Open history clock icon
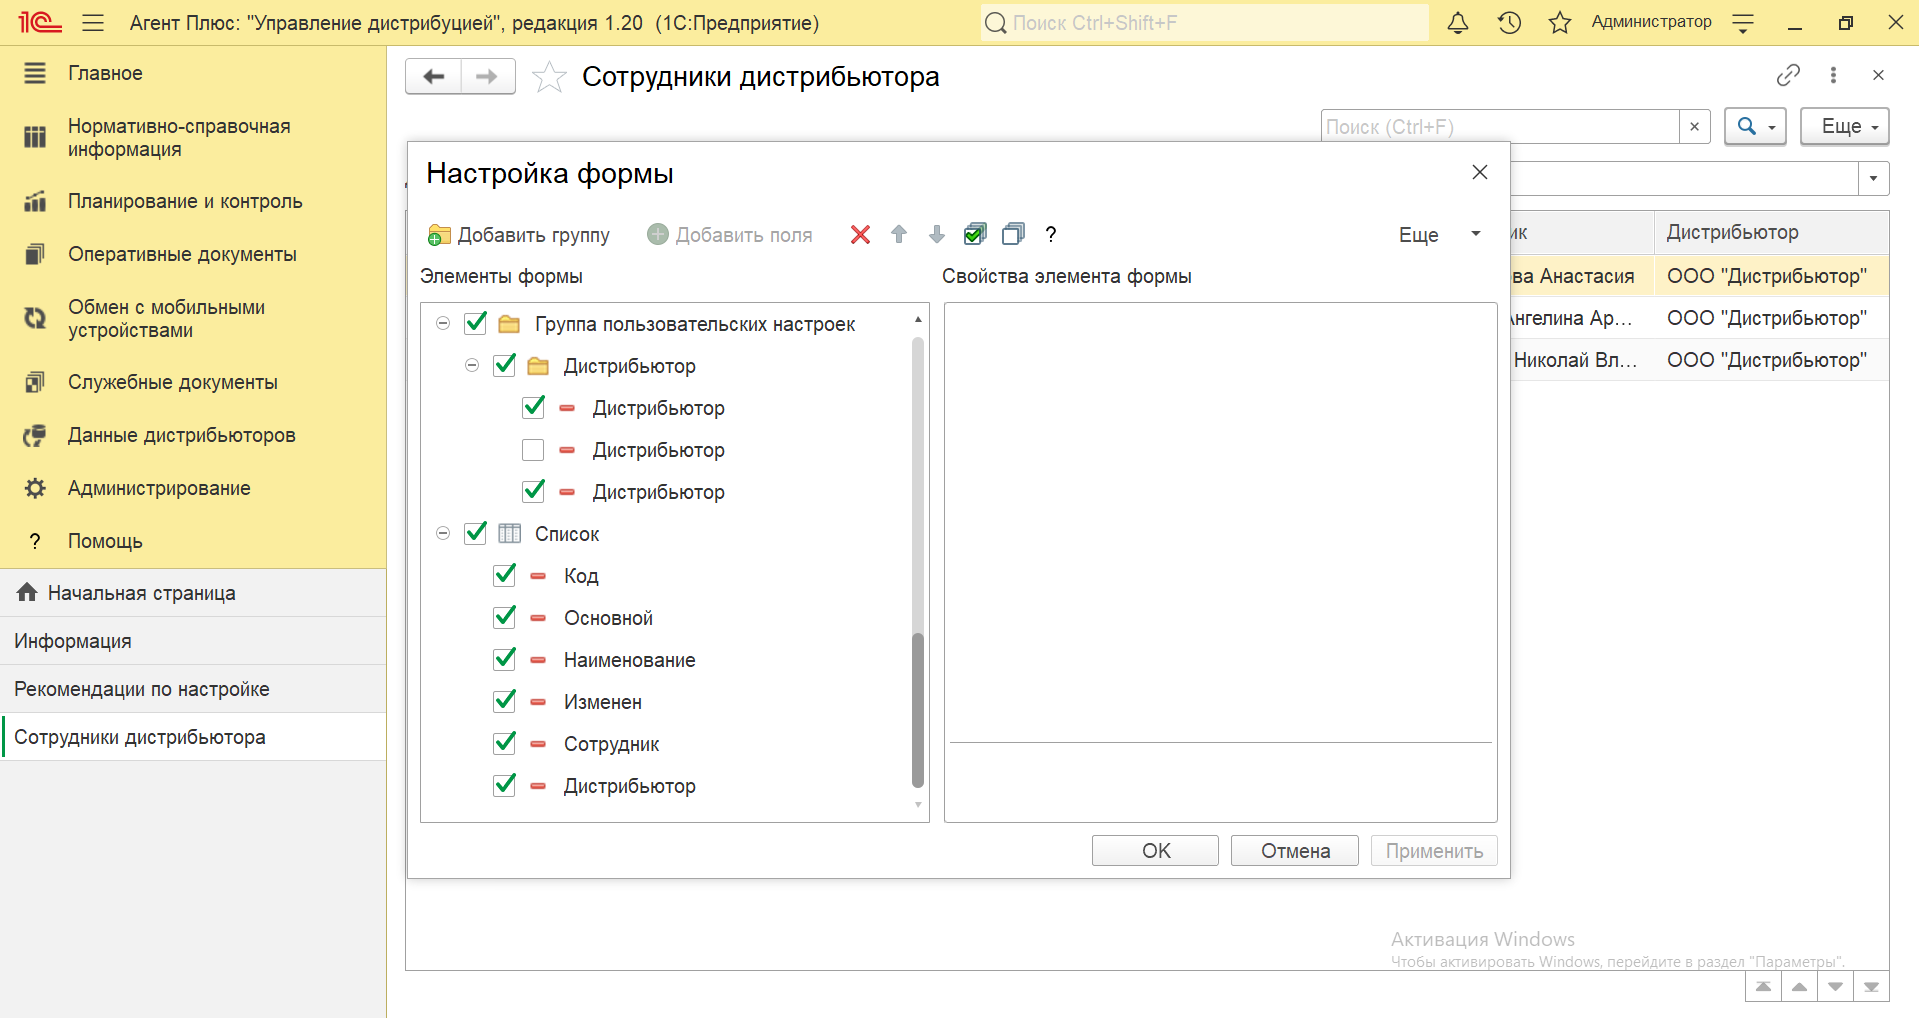The height and width of the screenshot is (1018, 1919). coord(1509,22)
